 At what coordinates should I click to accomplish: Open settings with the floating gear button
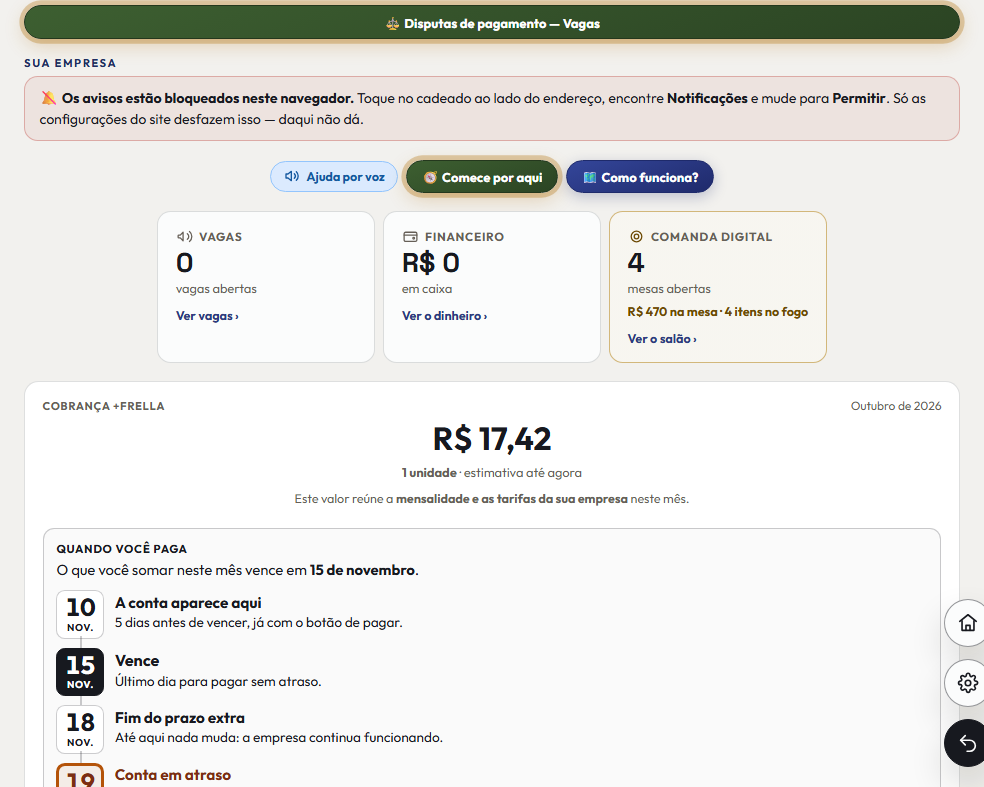tap(967, 682)
